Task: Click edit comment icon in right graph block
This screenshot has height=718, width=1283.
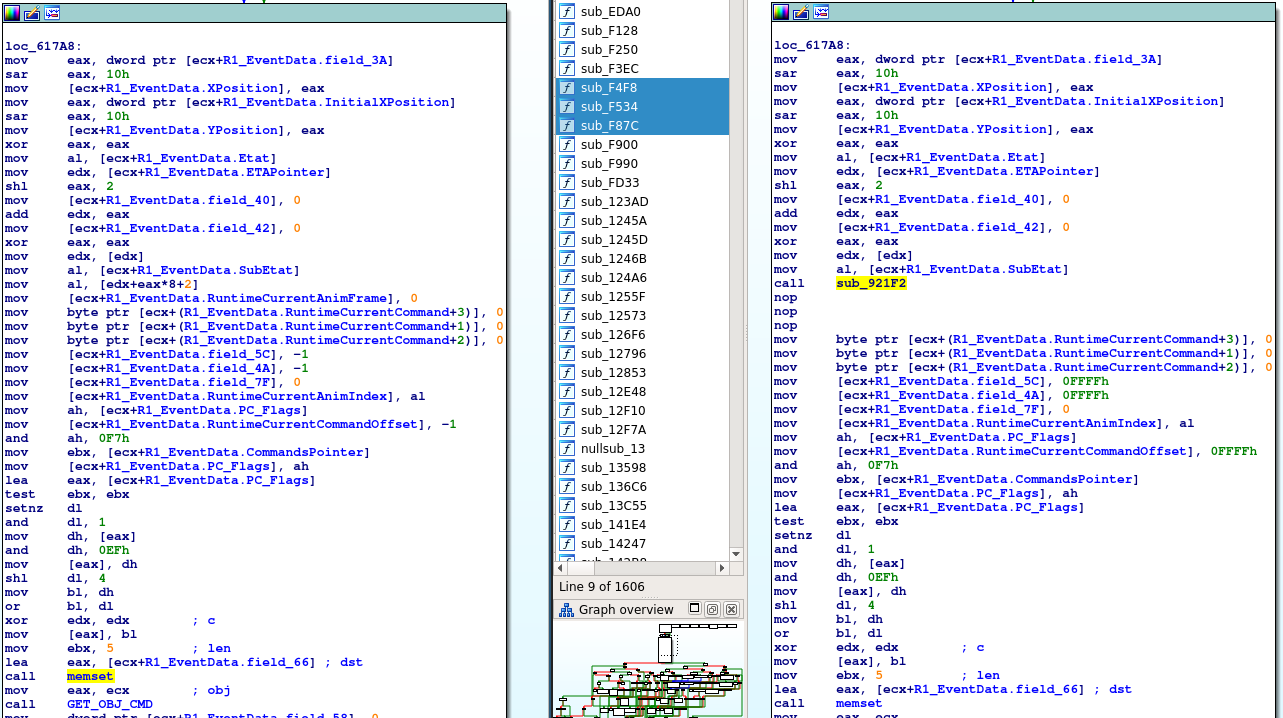Action: (x=802, y=13)
